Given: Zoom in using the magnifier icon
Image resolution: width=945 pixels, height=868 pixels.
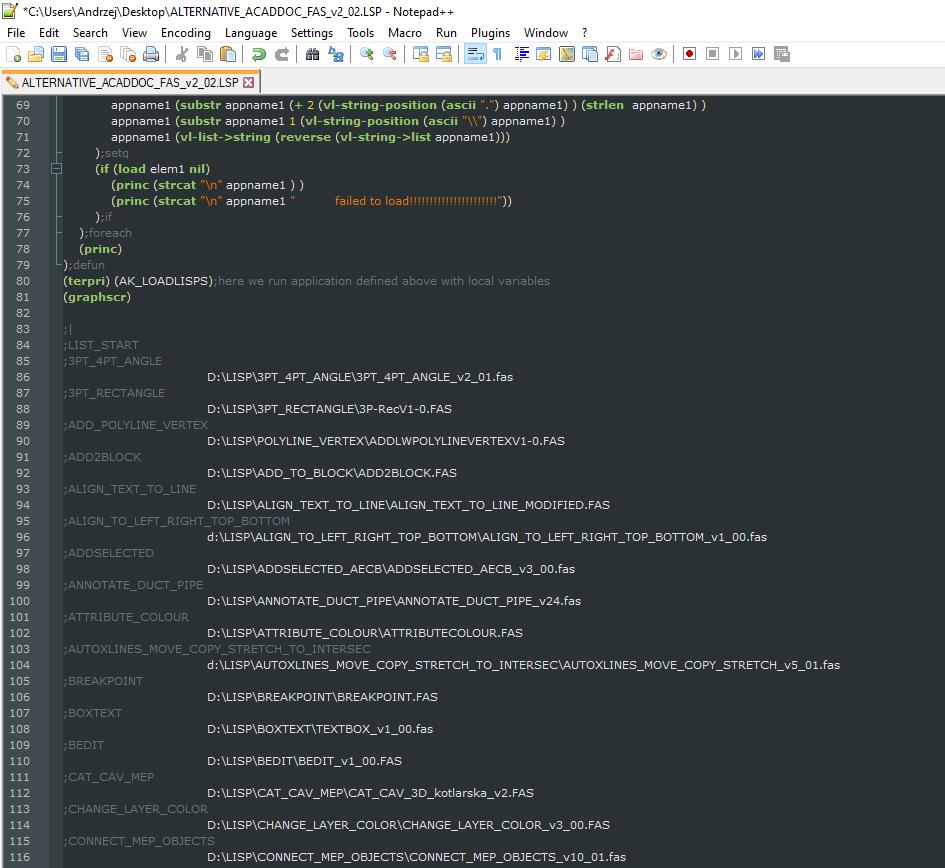Looking at the screenshot, I should point(365,54).
